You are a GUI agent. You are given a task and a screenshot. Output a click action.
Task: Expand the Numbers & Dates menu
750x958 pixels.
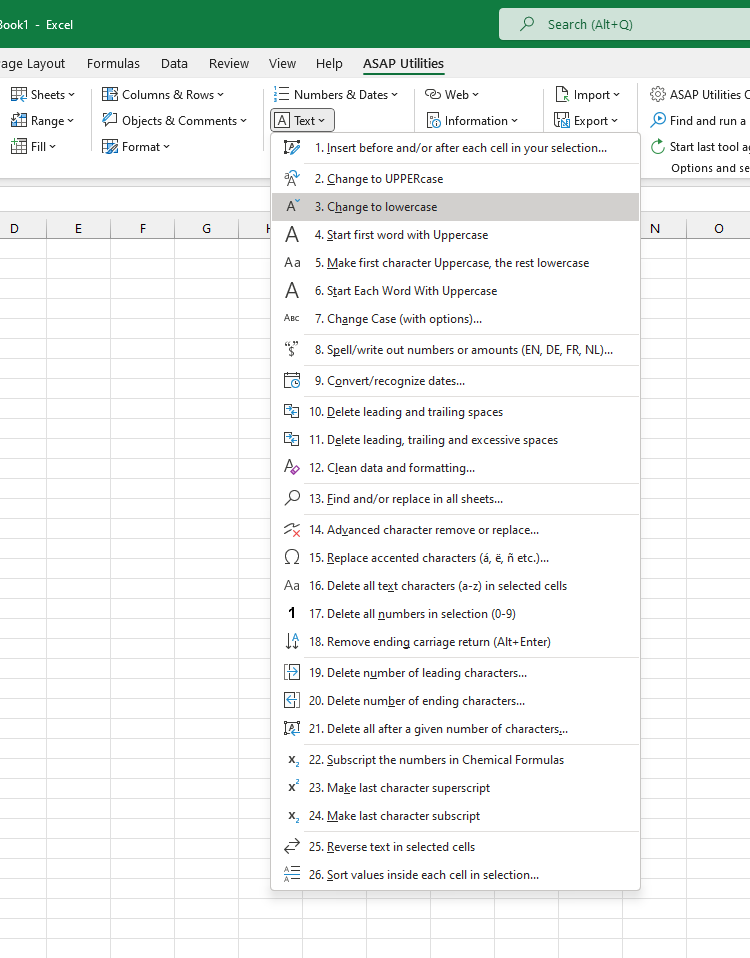[336, 95]
